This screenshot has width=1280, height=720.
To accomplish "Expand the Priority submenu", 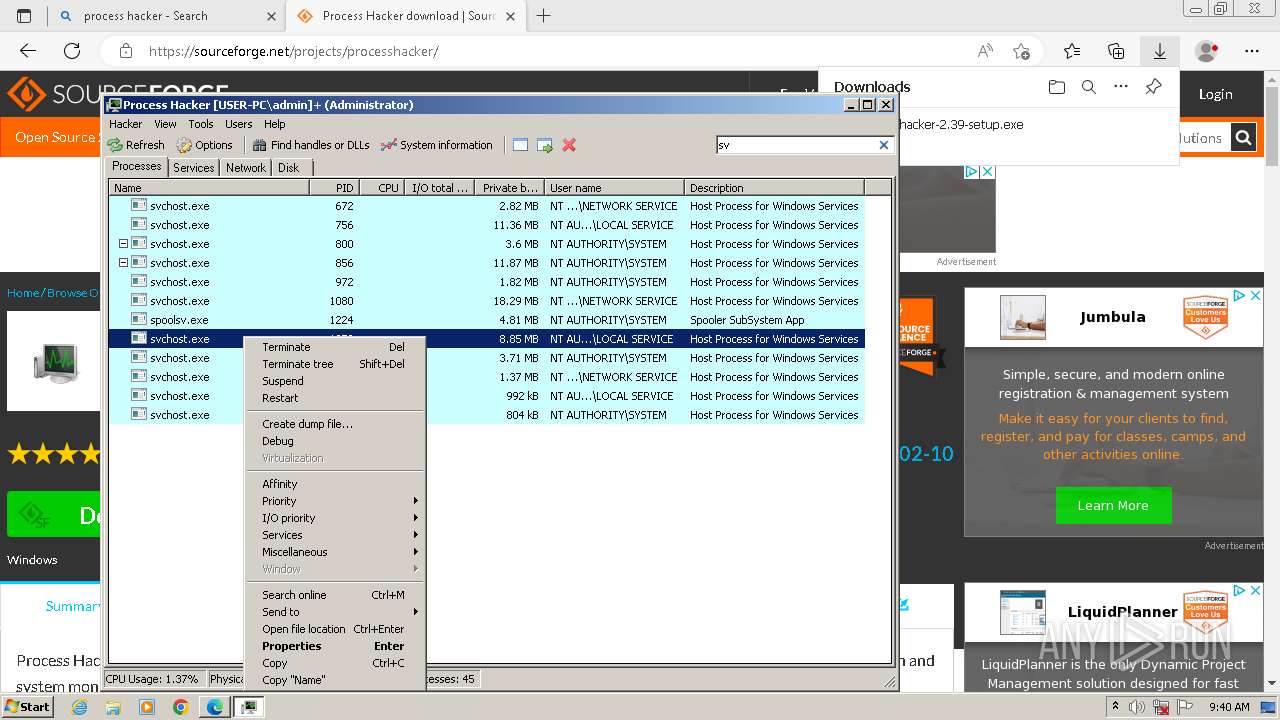I will click(335, 501).
